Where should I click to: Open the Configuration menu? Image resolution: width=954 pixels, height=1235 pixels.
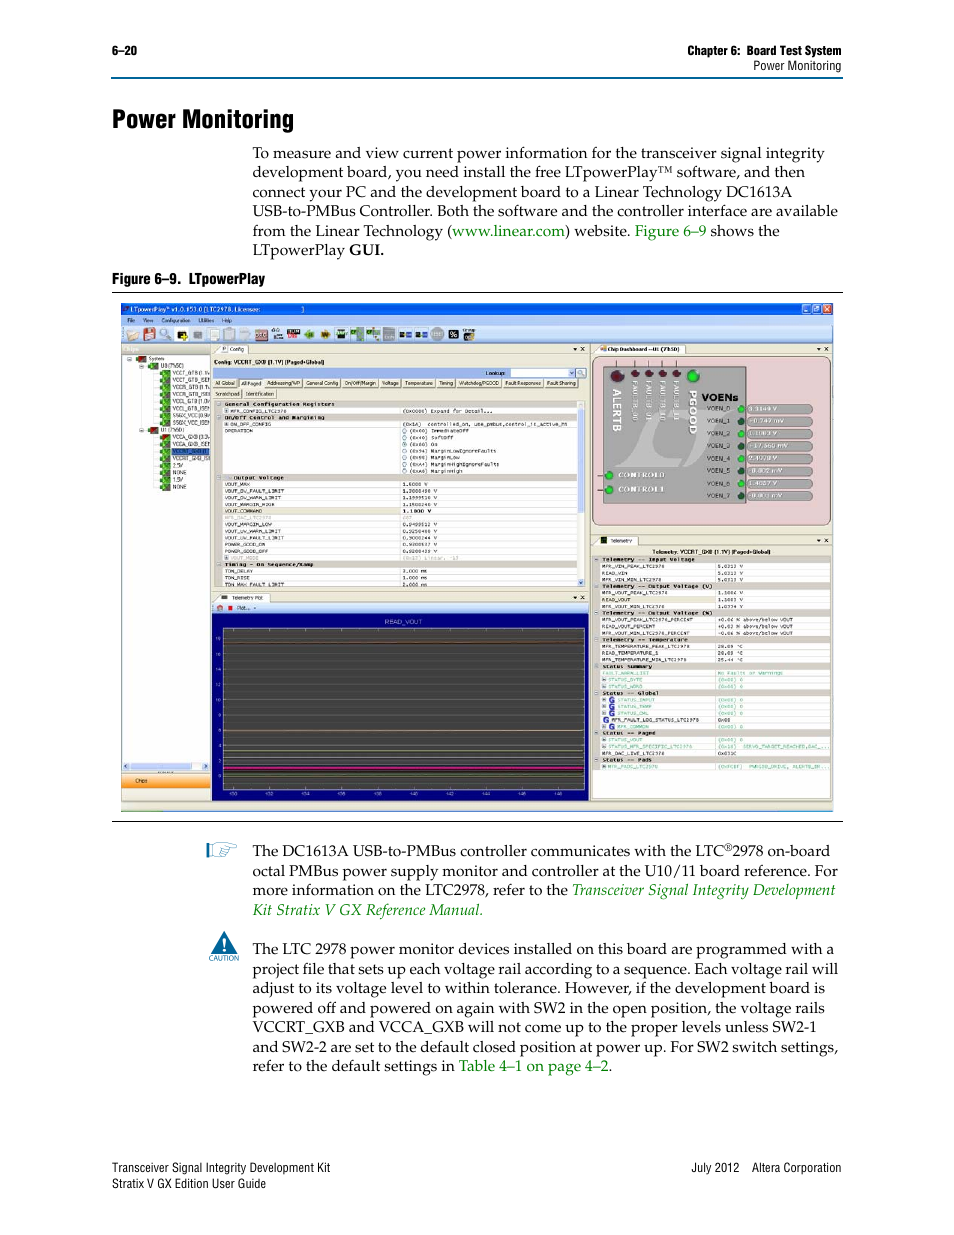(176, 321)
